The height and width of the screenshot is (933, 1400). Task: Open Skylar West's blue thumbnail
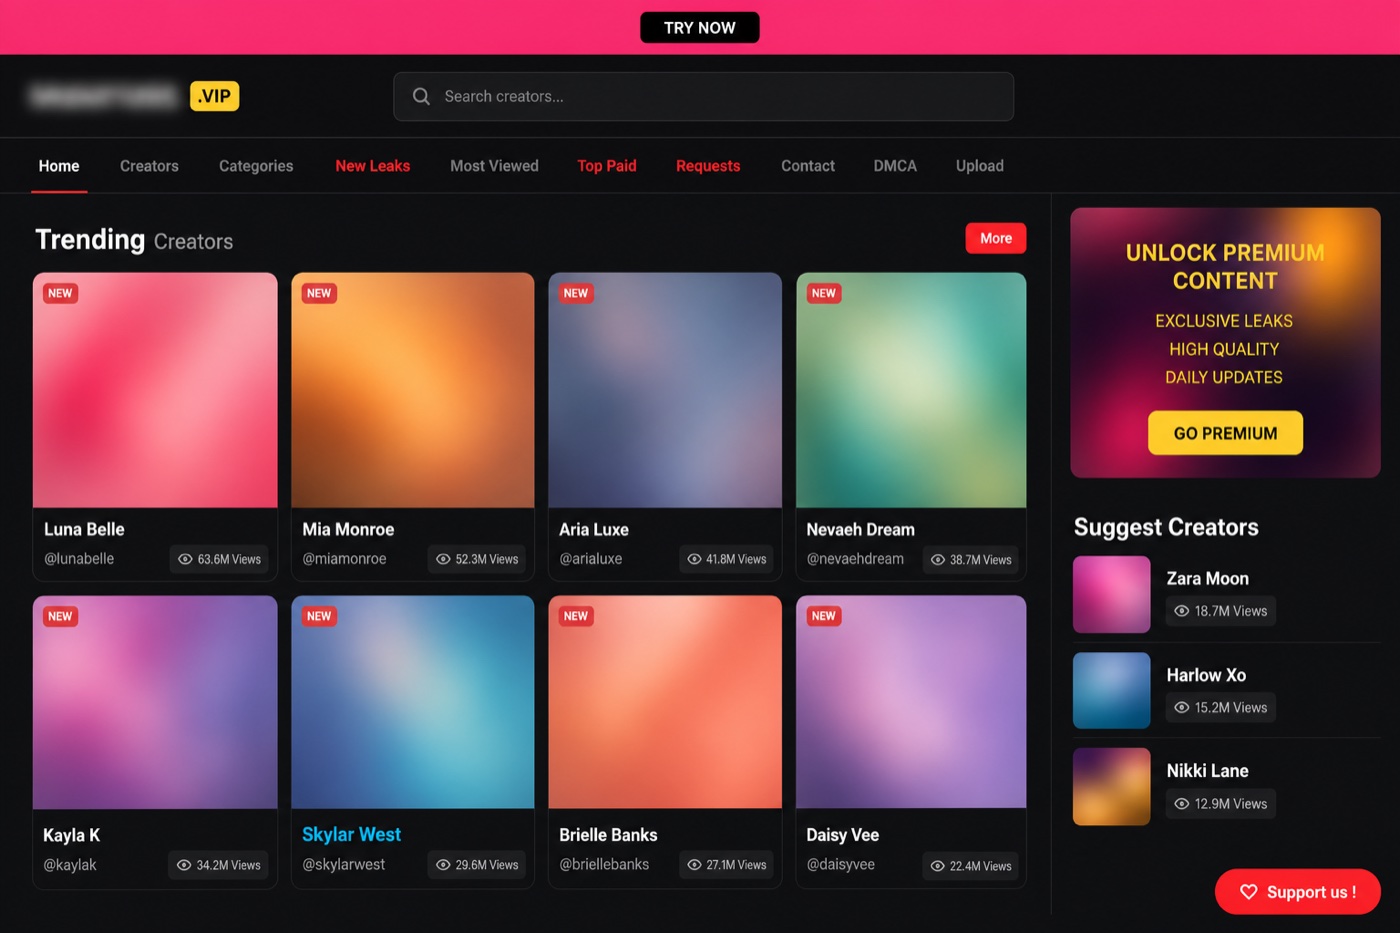tap(413, 702)
